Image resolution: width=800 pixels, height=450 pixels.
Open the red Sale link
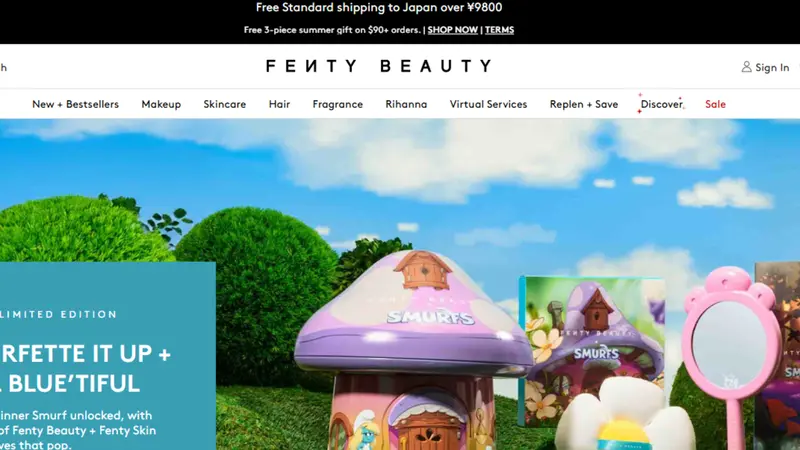[715, 104]
